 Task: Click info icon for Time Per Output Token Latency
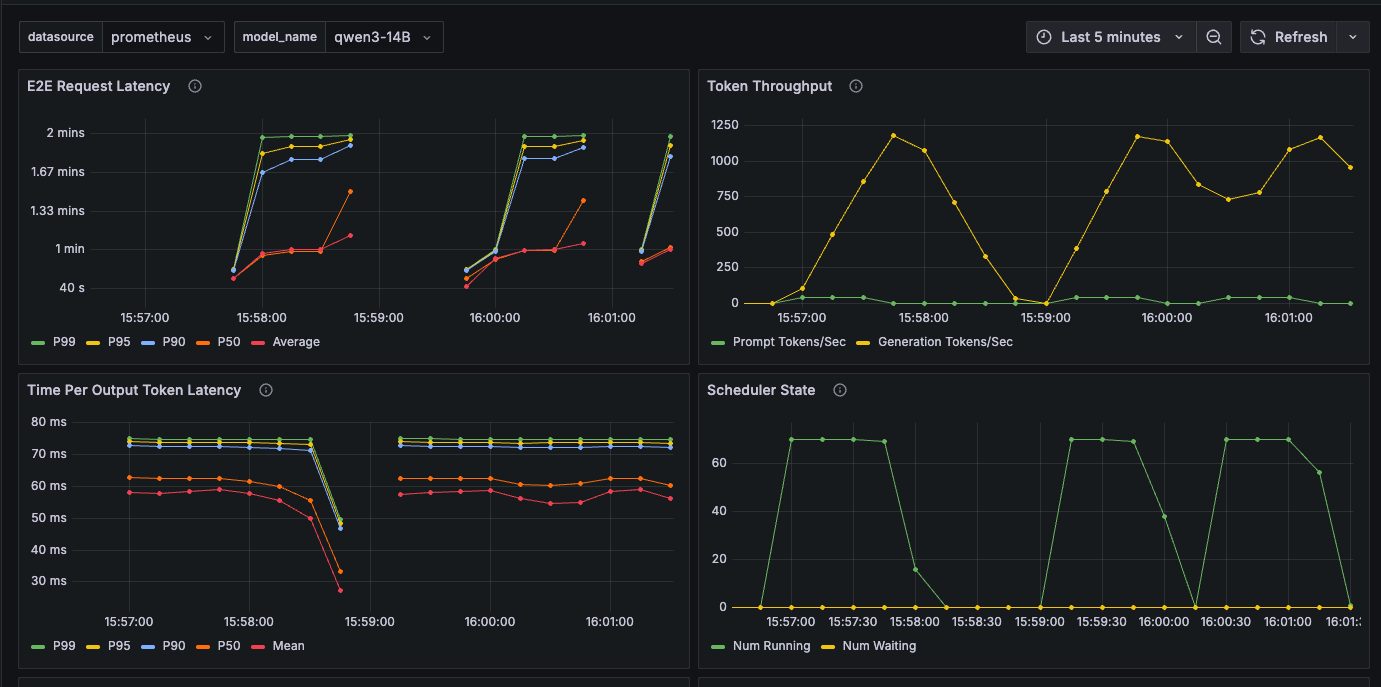pos(266,390)
